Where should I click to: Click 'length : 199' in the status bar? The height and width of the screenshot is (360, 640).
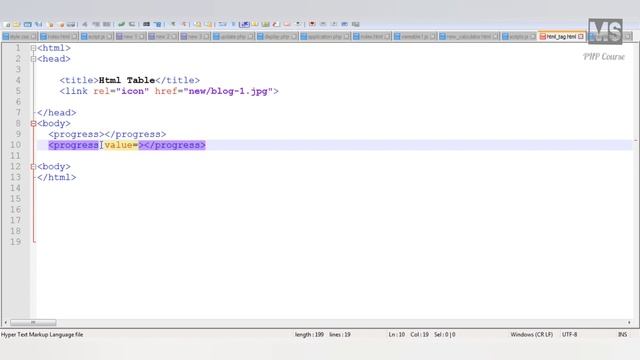(x=309, y=334)
